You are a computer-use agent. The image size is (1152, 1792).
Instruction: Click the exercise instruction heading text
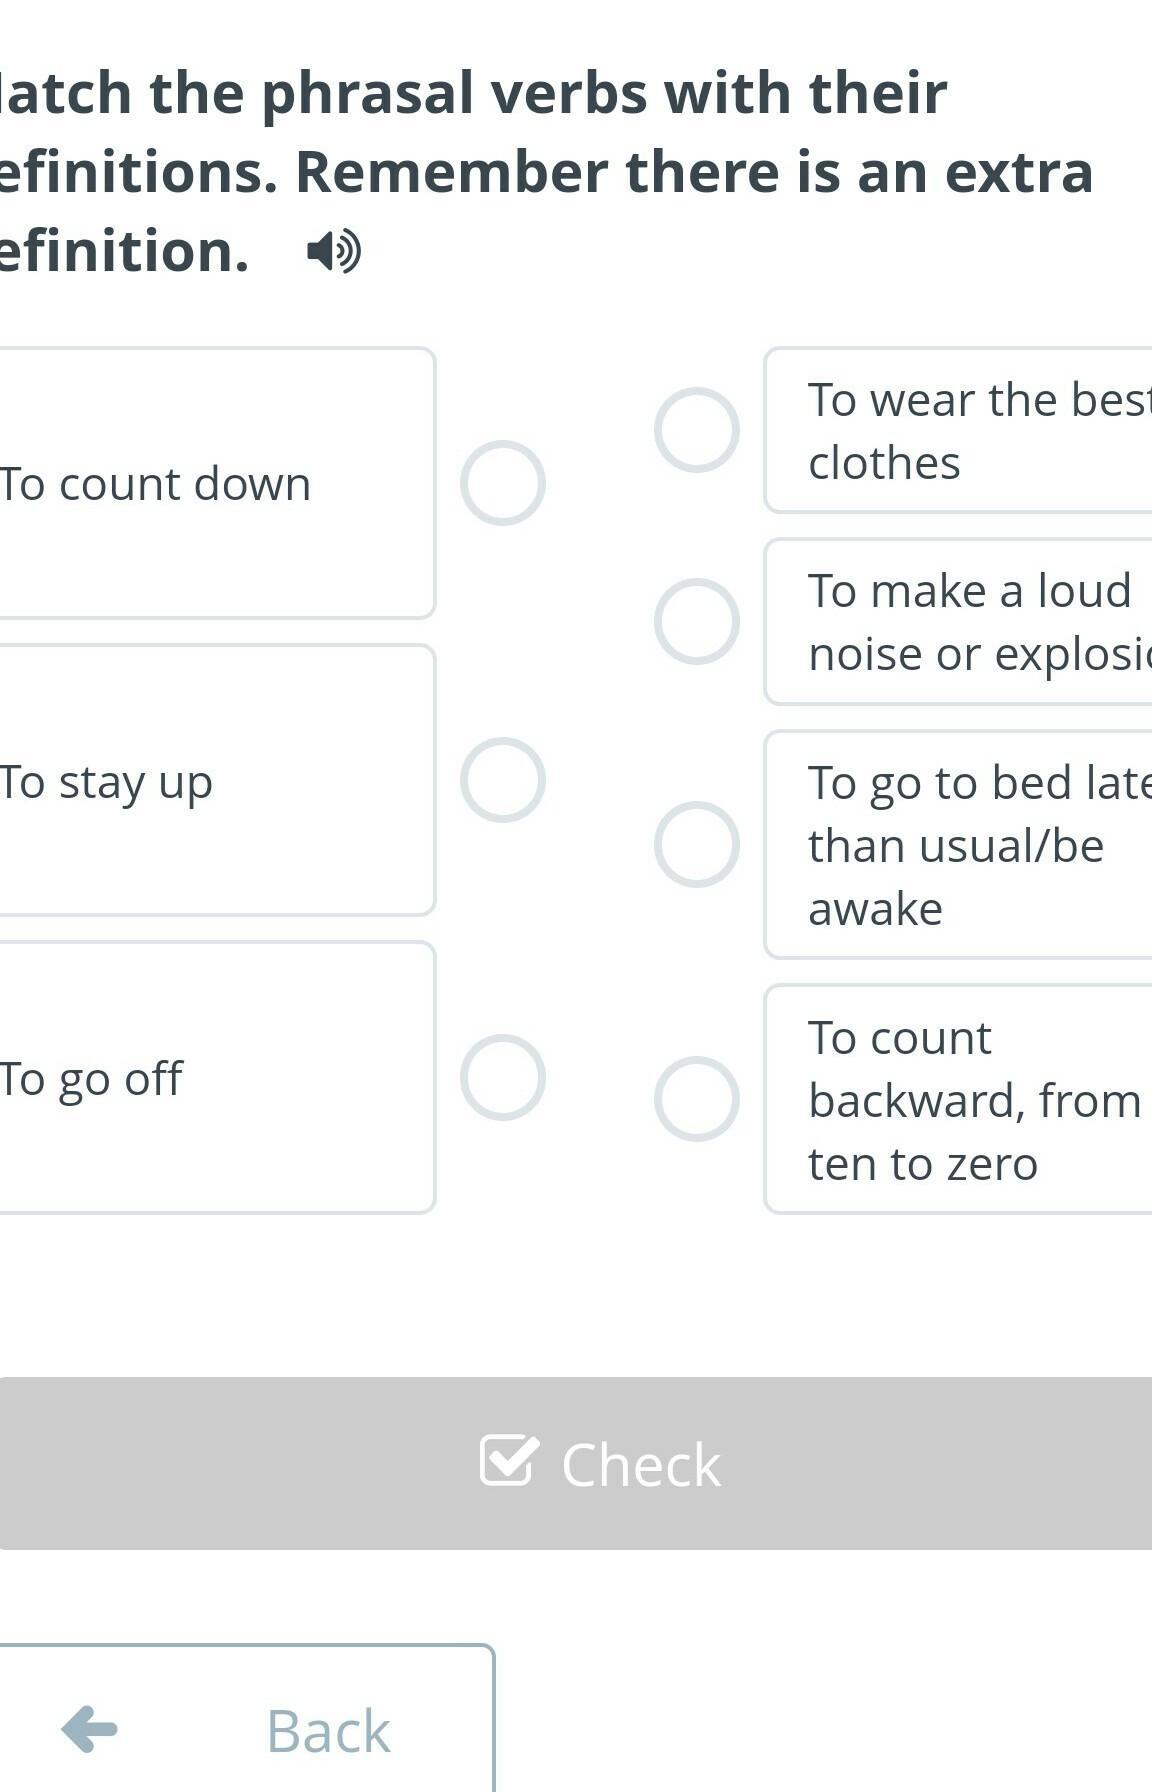tap(546, 171)
